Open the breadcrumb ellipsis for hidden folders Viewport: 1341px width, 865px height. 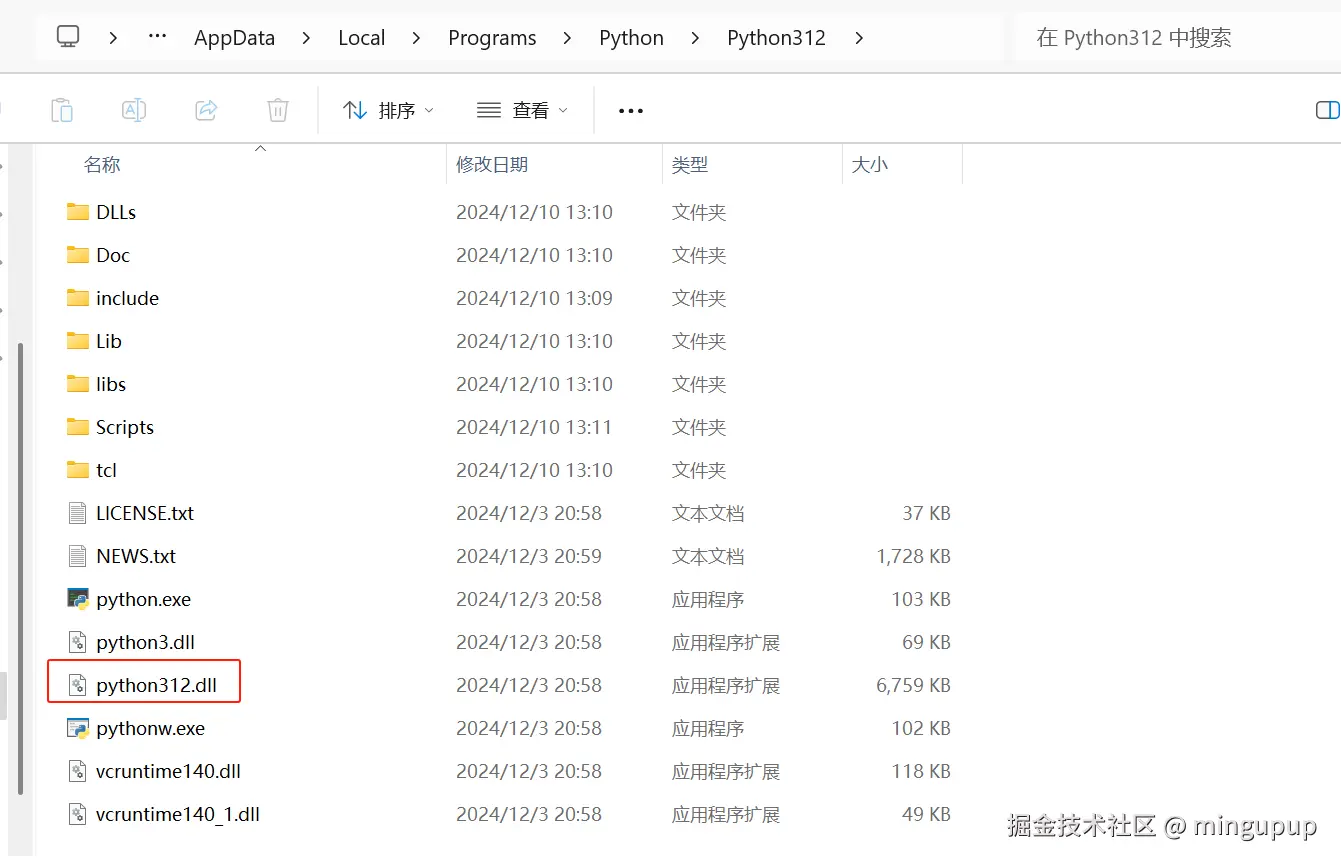pos(157,37)
